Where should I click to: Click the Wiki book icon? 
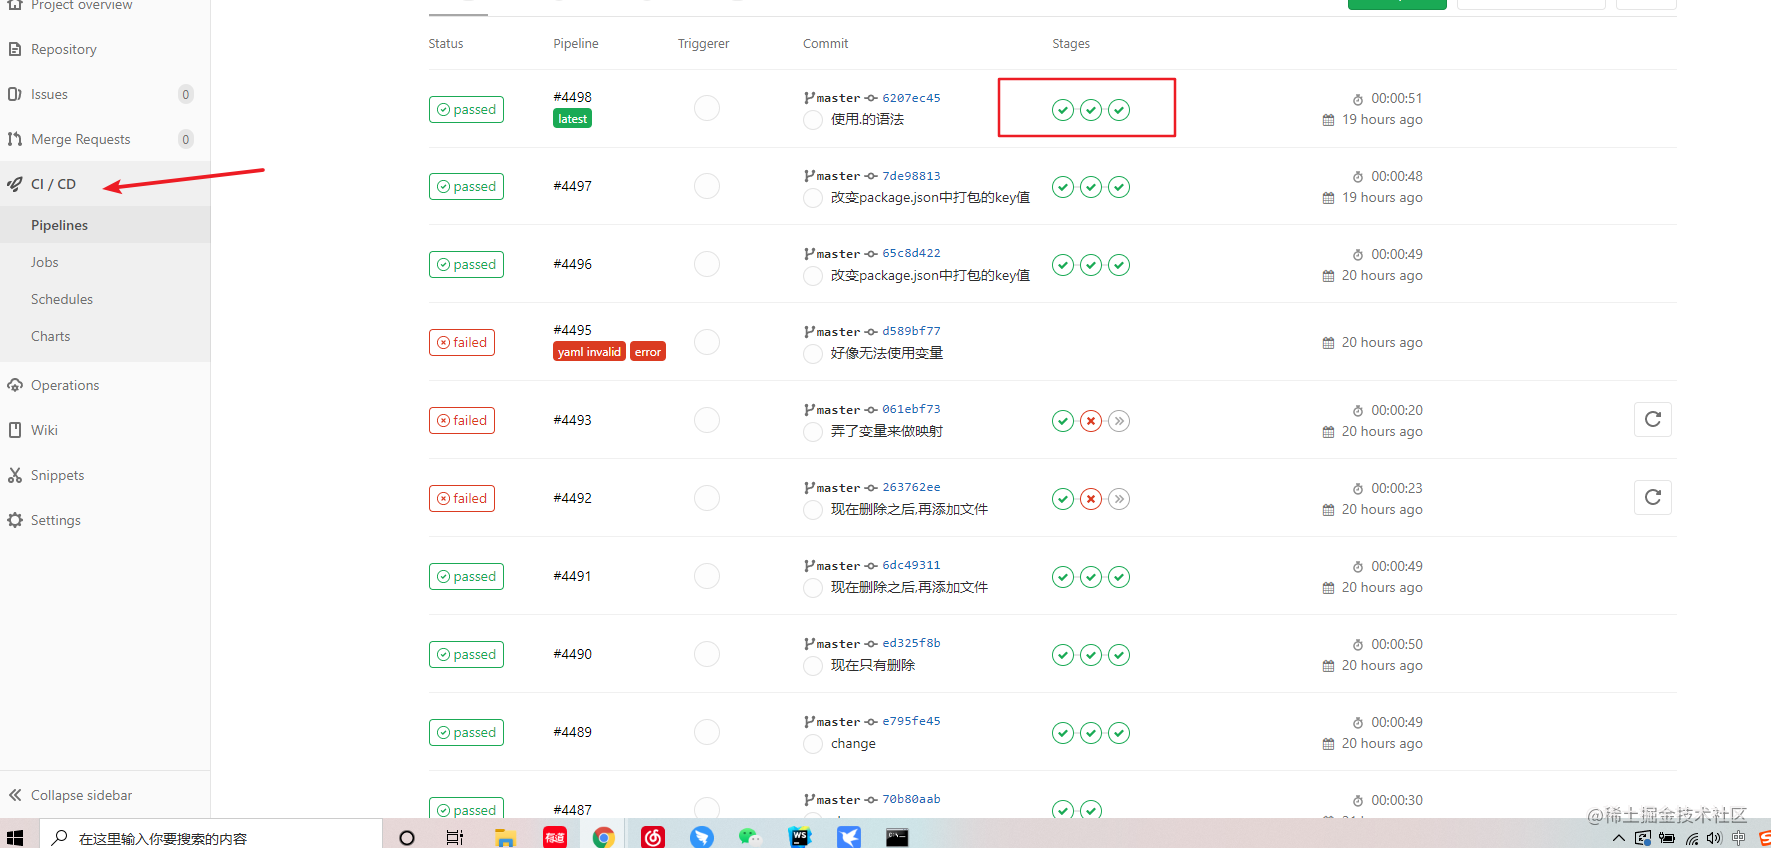[15, 430]
